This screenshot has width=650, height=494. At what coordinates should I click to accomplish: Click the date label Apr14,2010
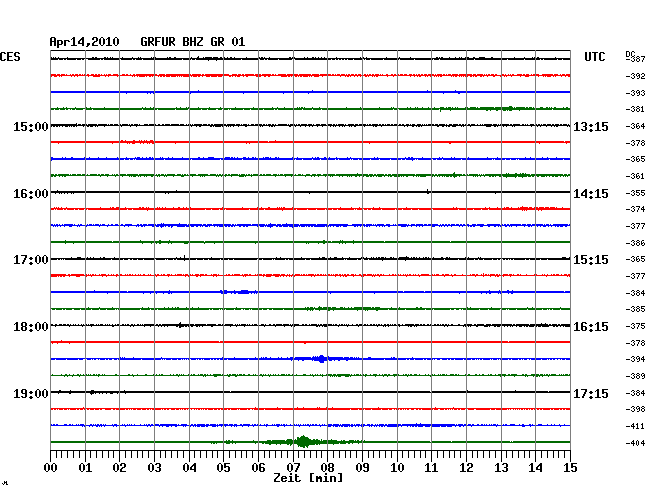pos(84,42)
